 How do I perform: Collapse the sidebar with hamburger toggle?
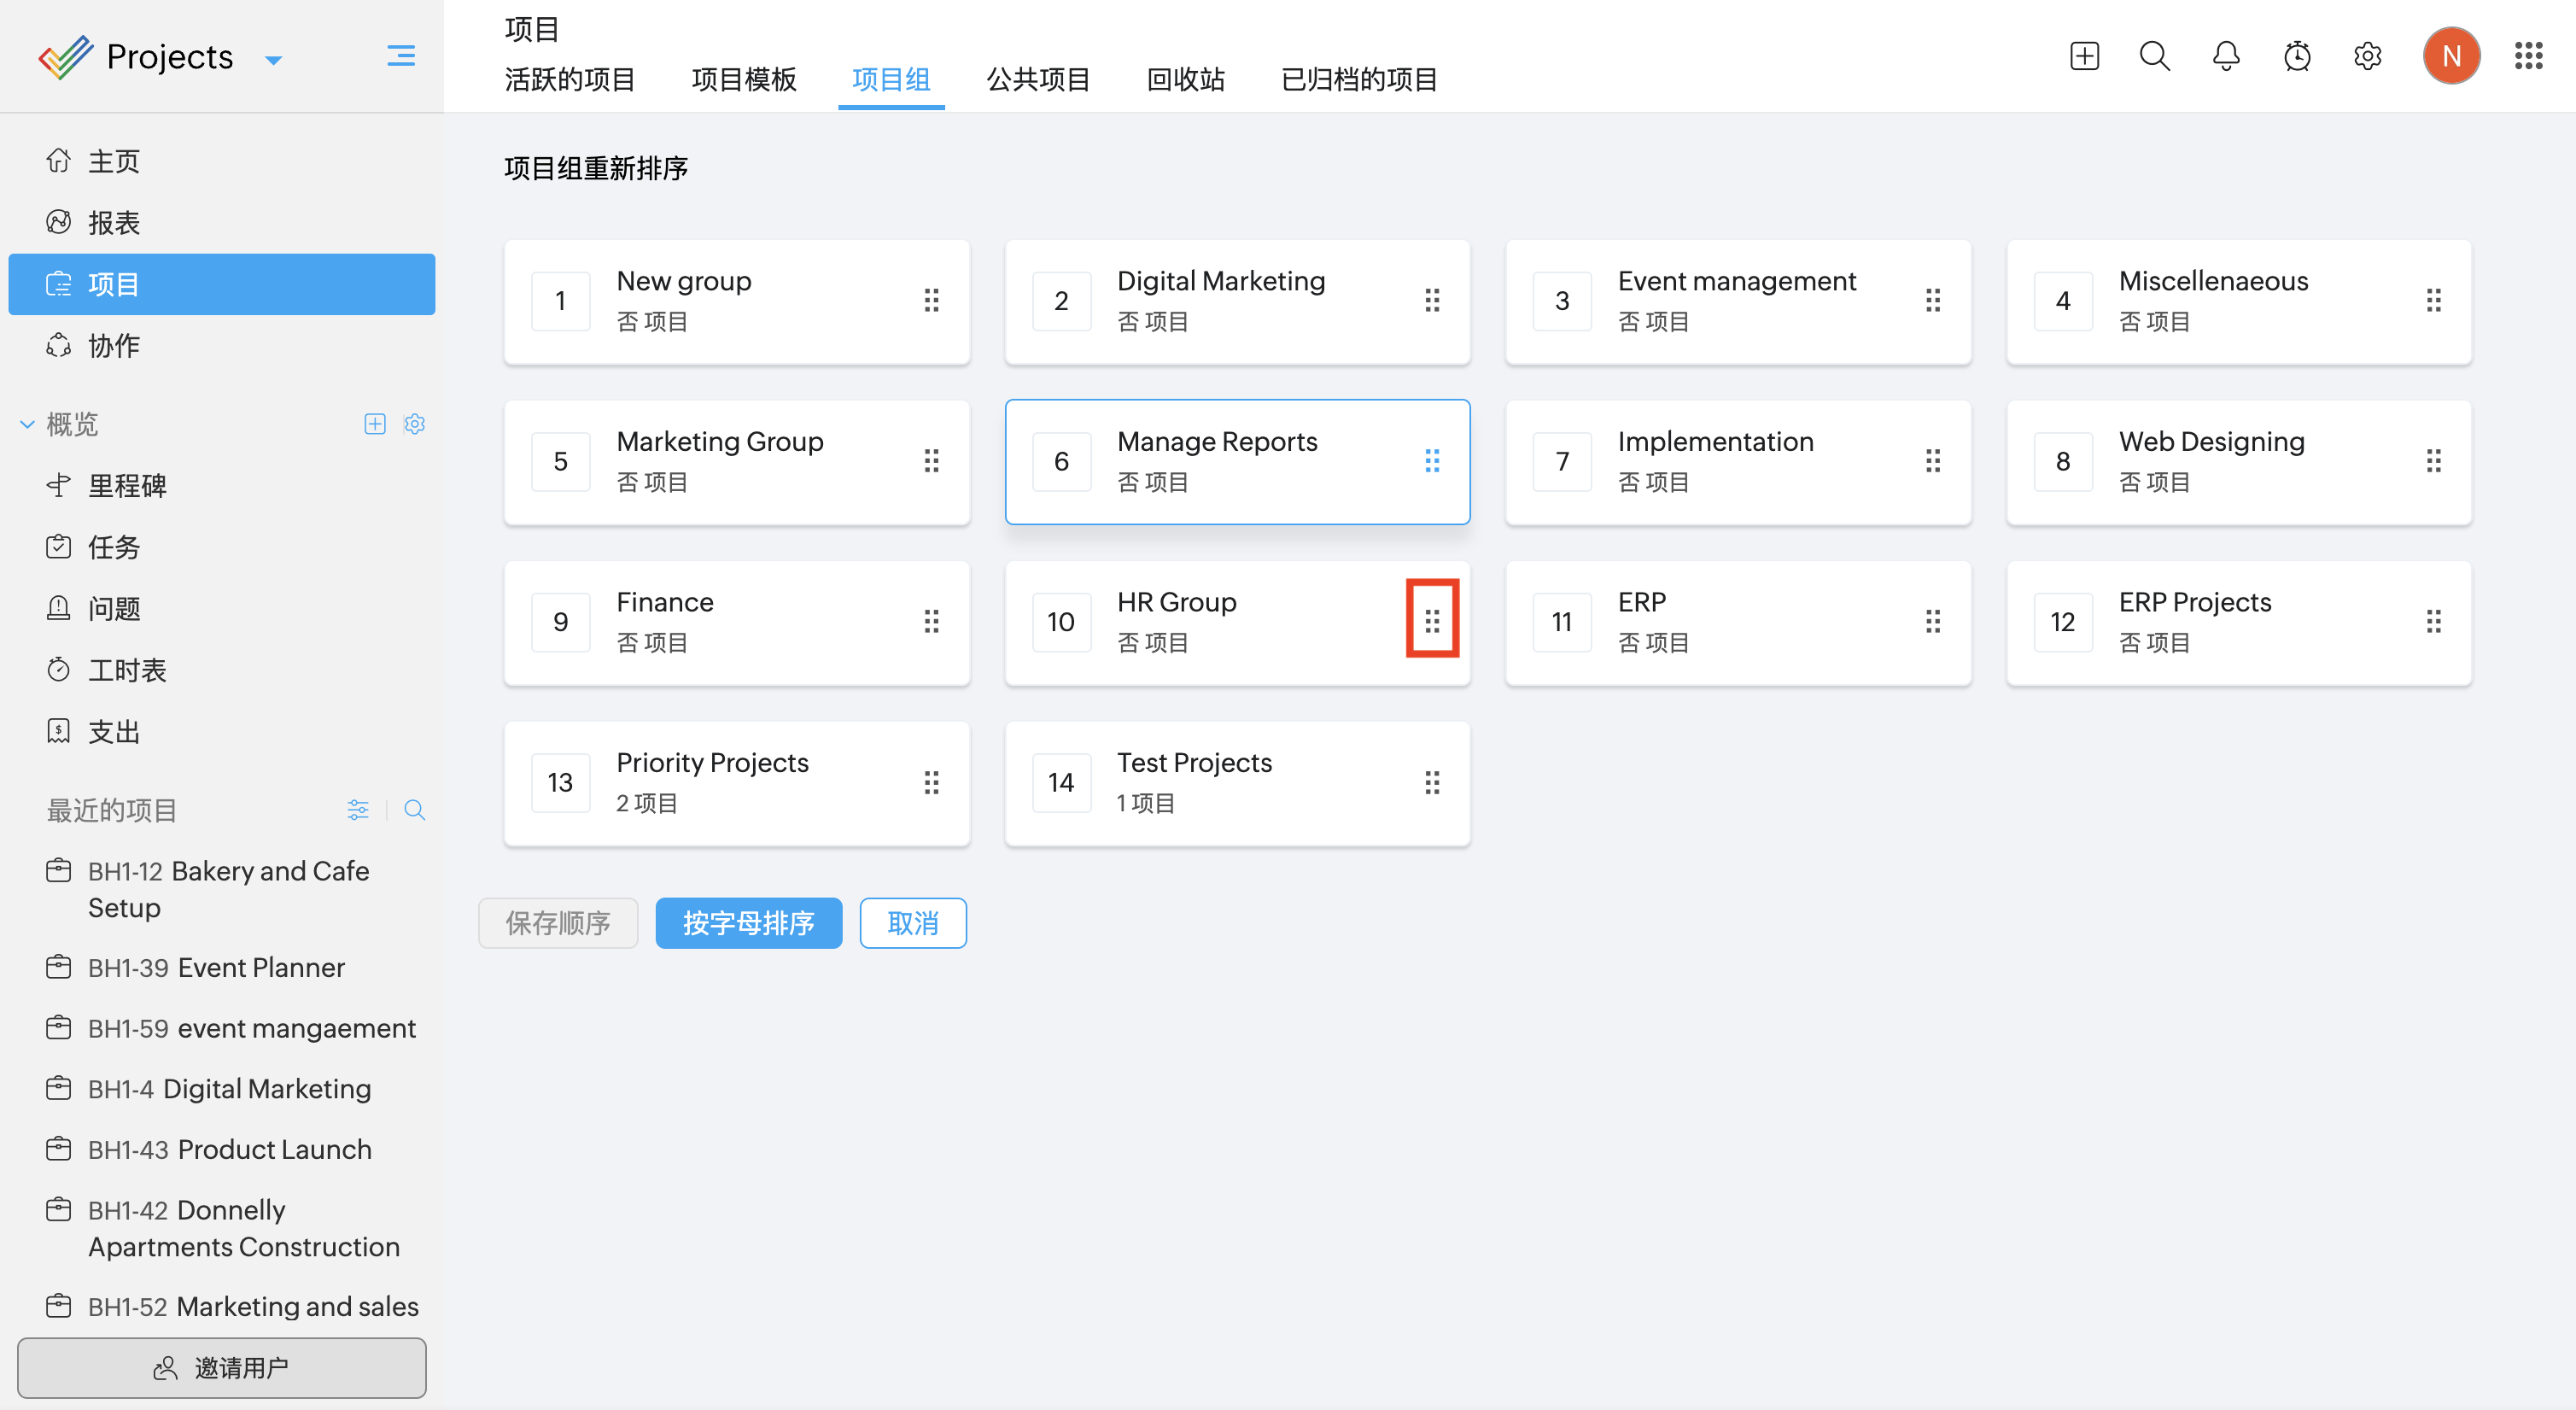coord(401,56)
